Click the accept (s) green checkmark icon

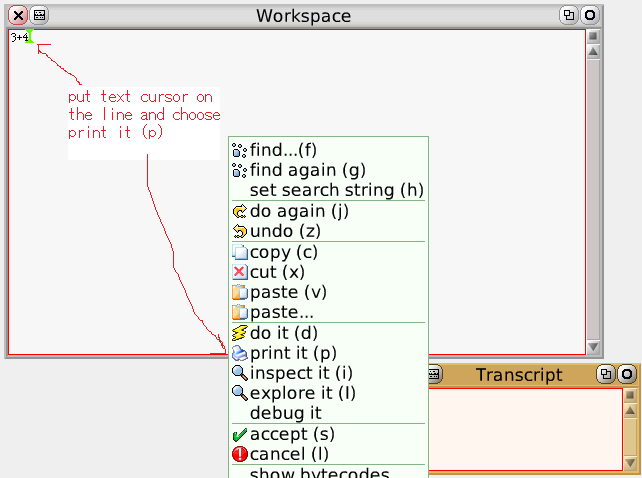pyautogui.click(x=239, y=435)
